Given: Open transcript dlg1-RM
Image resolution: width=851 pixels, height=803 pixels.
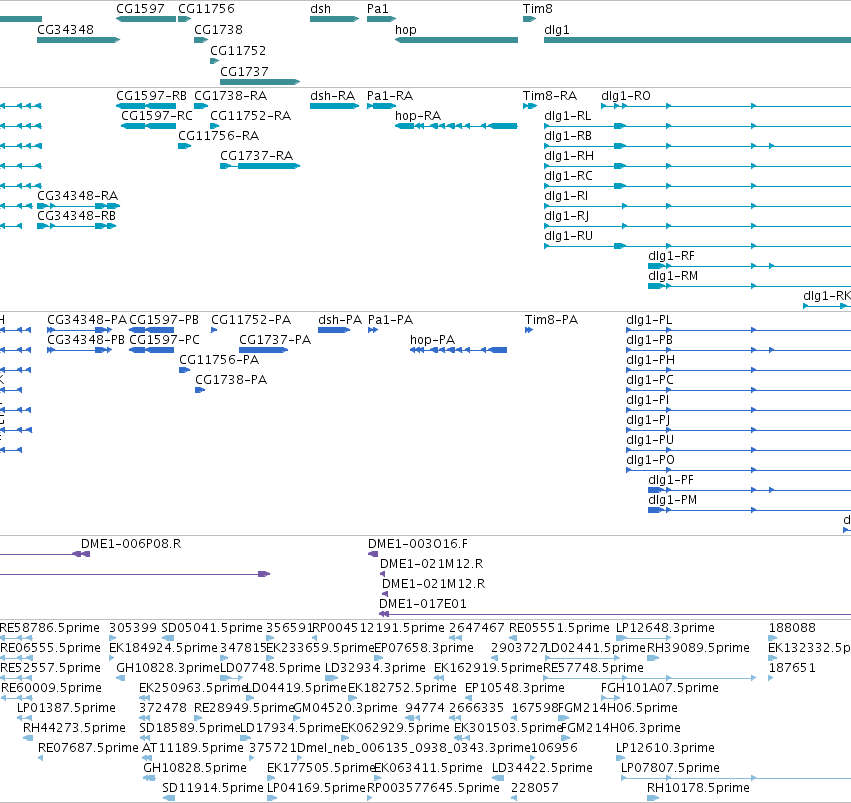Looking at the screenshot, I should coord(673,276).
